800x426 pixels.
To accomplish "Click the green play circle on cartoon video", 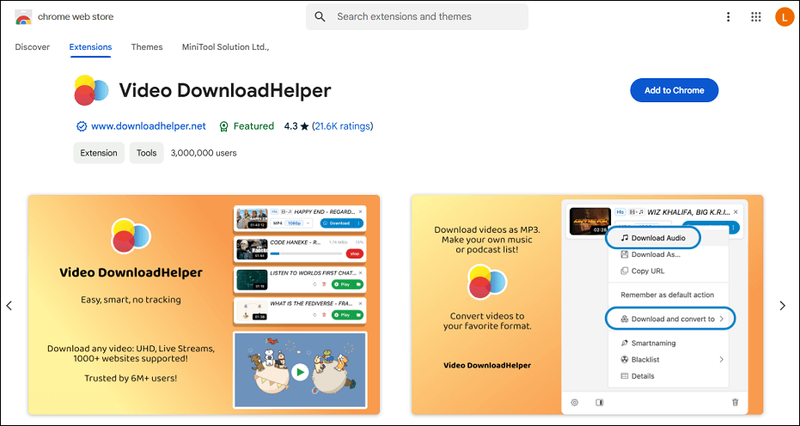I will [x=300, y=372].
